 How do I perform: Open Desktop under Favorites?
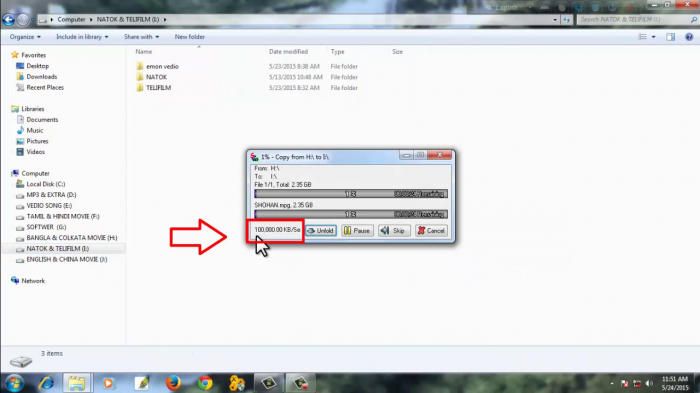tap(38, 66)
